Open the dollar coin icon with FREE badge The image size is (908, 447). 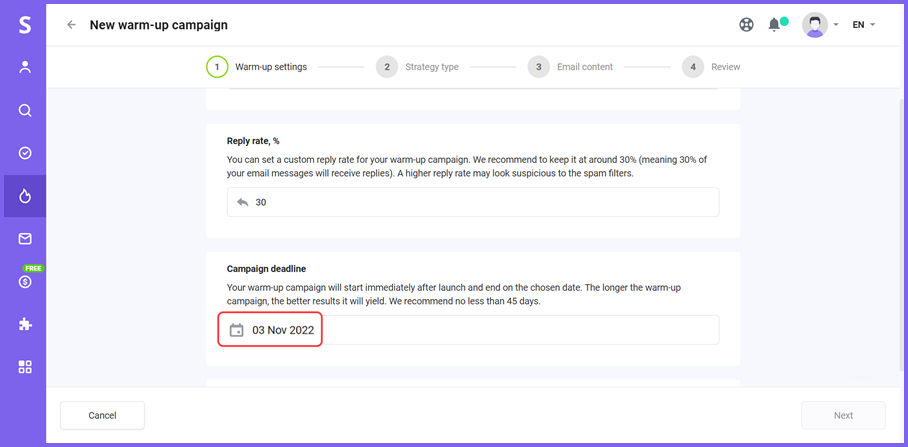(x=25, y=282)
